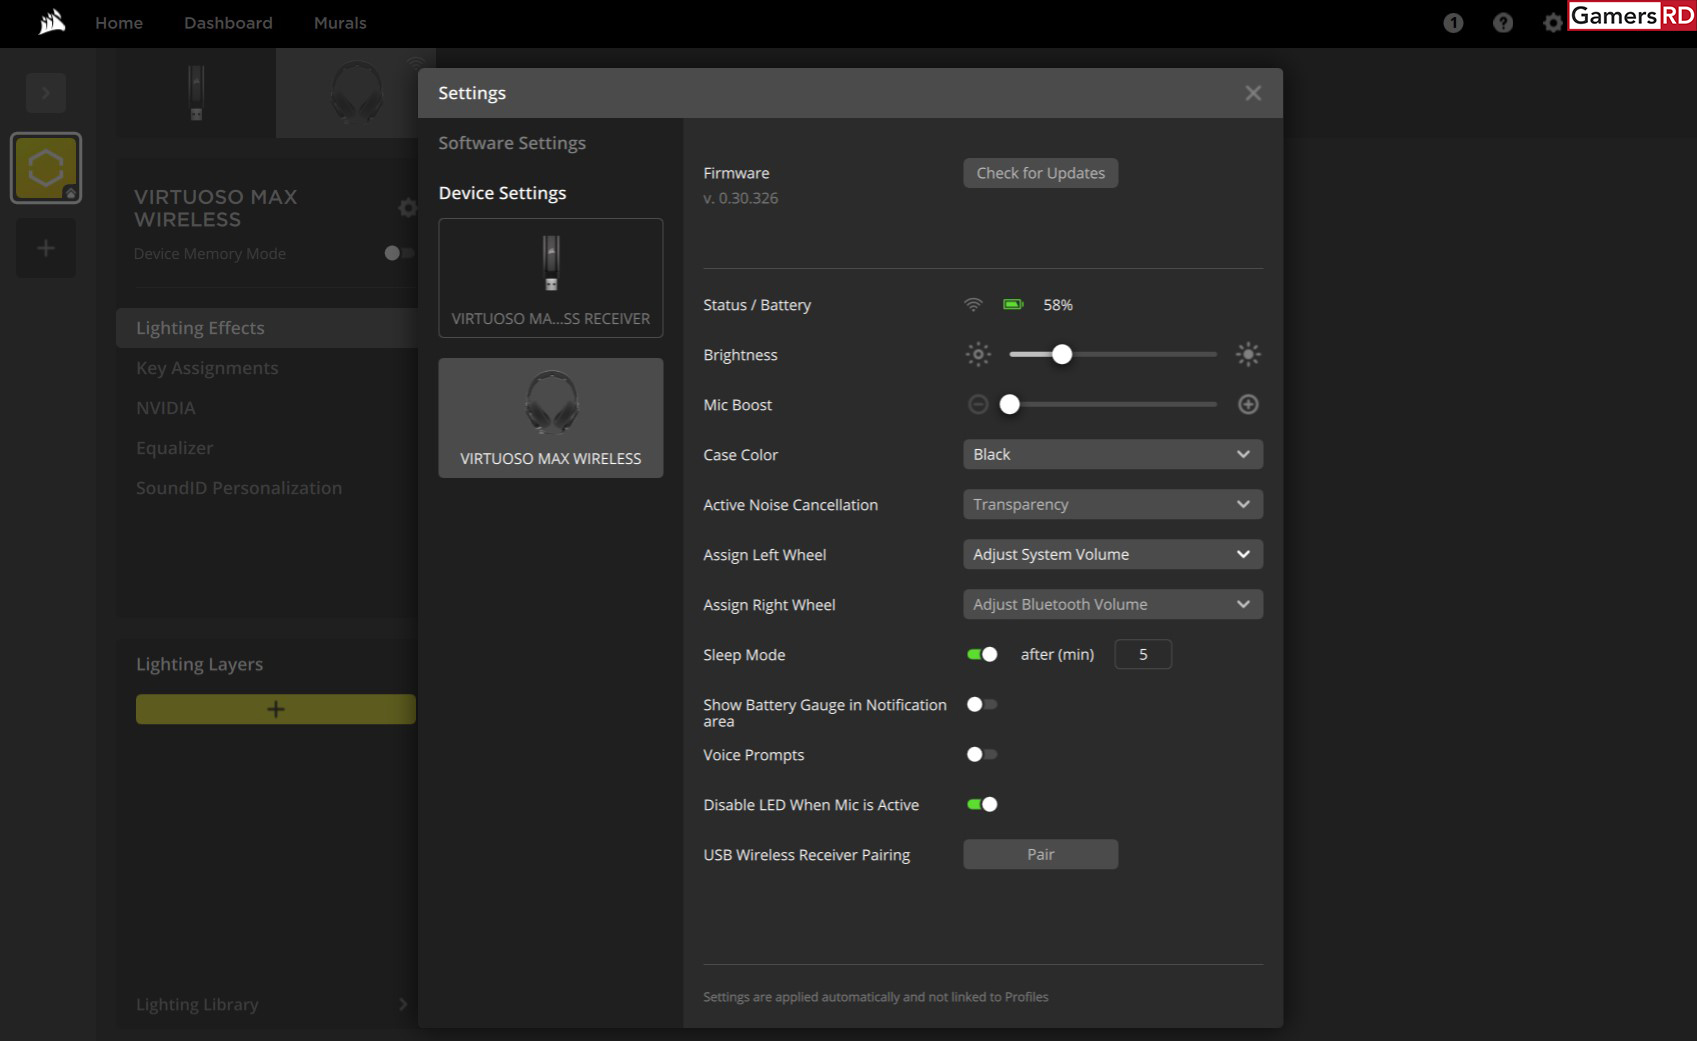The image size is (1697, 1041).
Task: Open global settings gear in top bar
Action: coord(1552,23)
